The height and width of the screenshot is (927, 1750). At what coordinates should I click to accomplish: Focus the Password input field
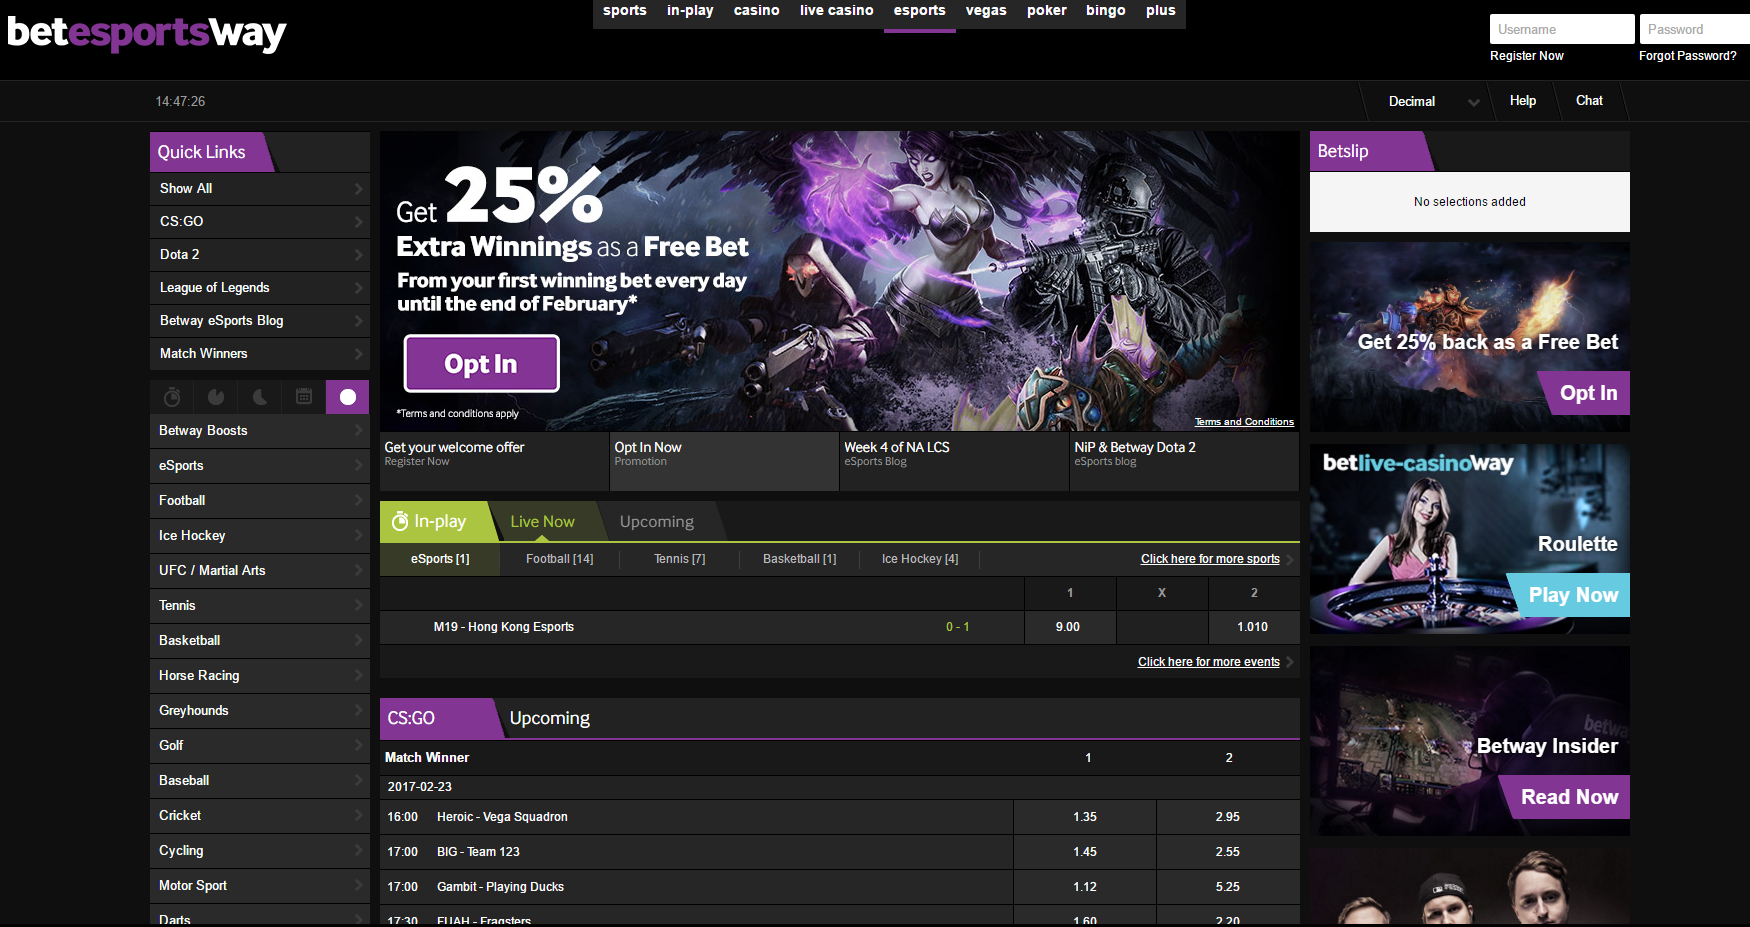pos(1695,29)
